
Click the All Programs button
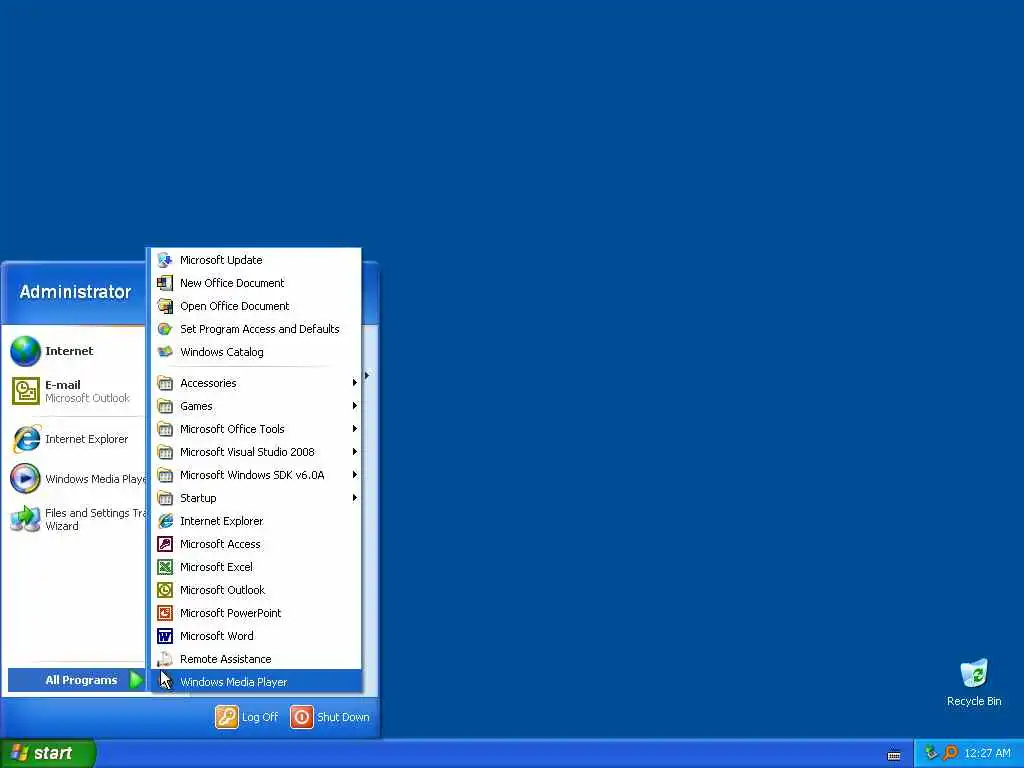pos(76,680)
